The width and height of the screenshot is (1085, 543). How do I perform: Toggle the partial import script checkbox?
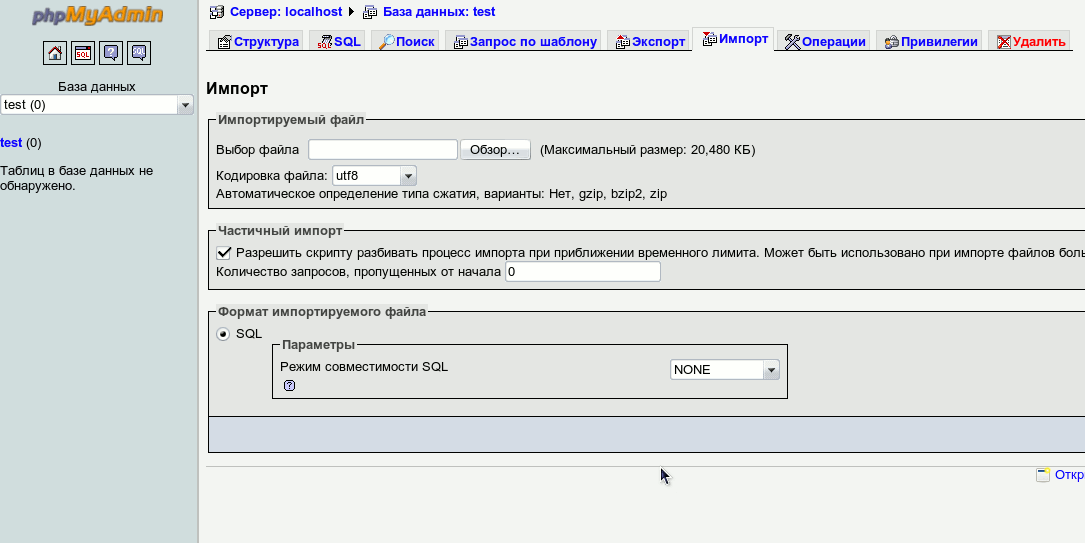224,253
